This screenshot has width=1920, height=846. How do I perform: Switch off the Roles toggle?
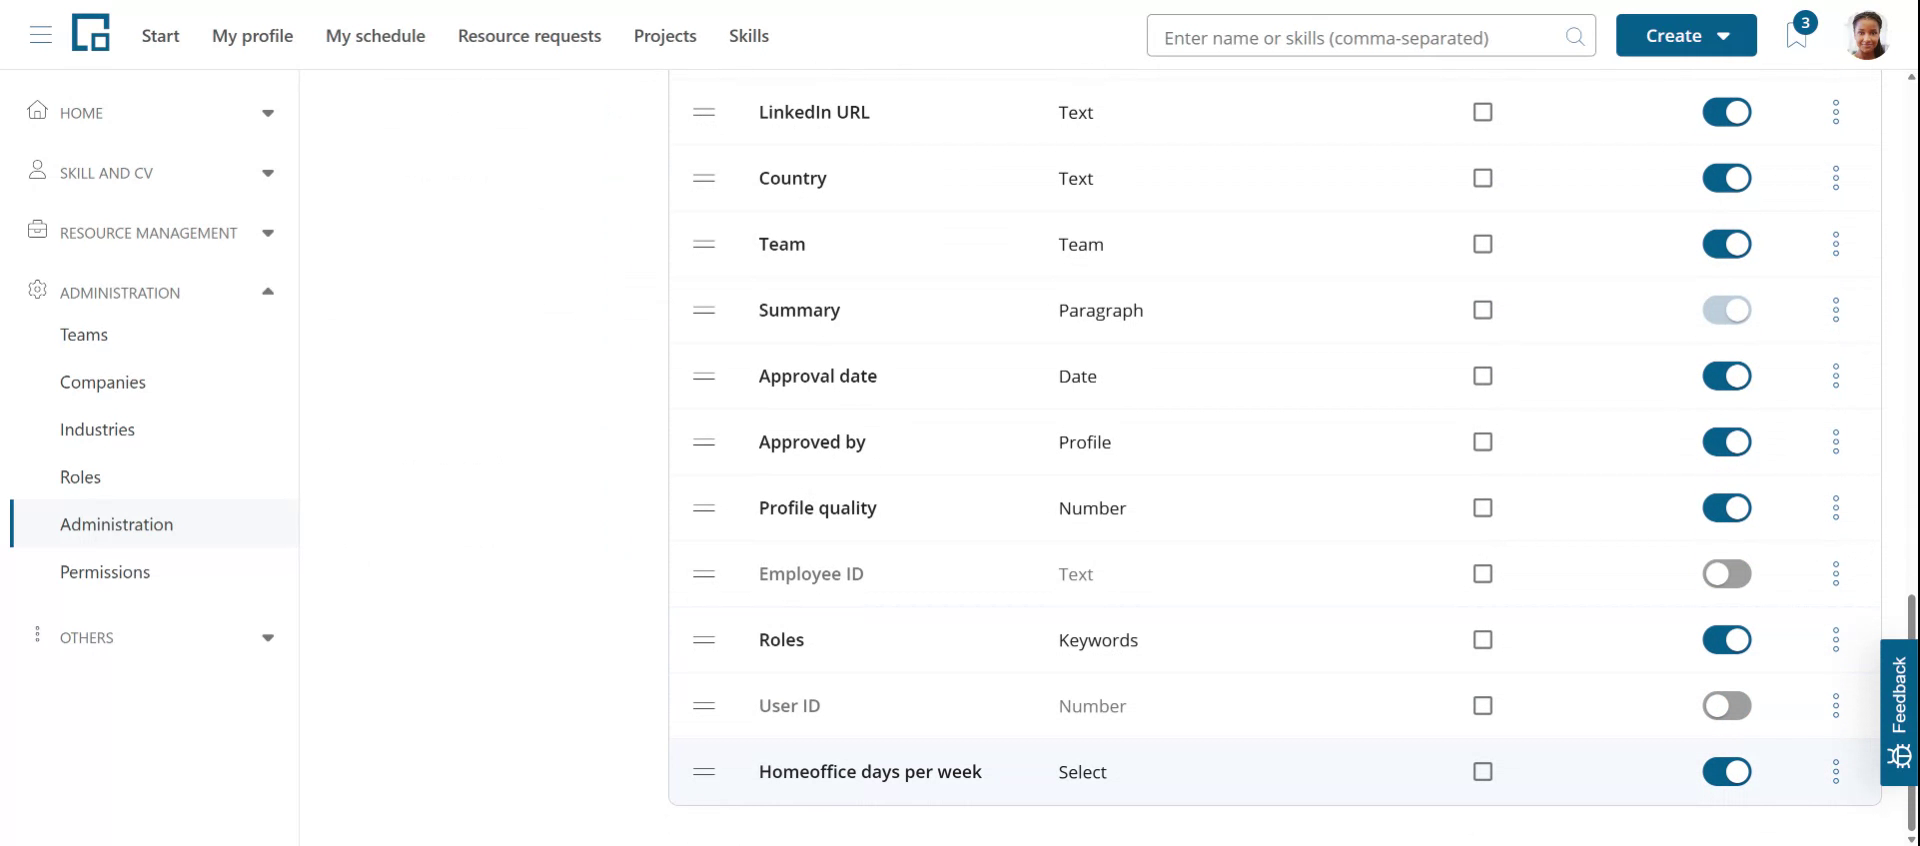click(x=1727, y=640)
